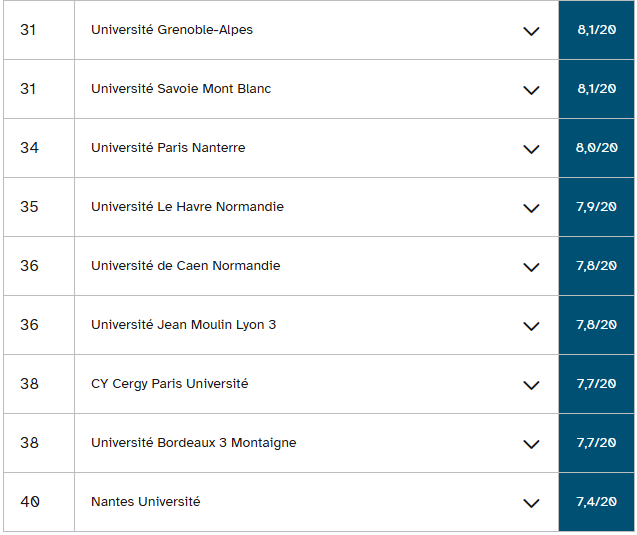
Task: Expand the Université Jean Moulin Lyon 3 chevron
Action: [x=531, y=326]
